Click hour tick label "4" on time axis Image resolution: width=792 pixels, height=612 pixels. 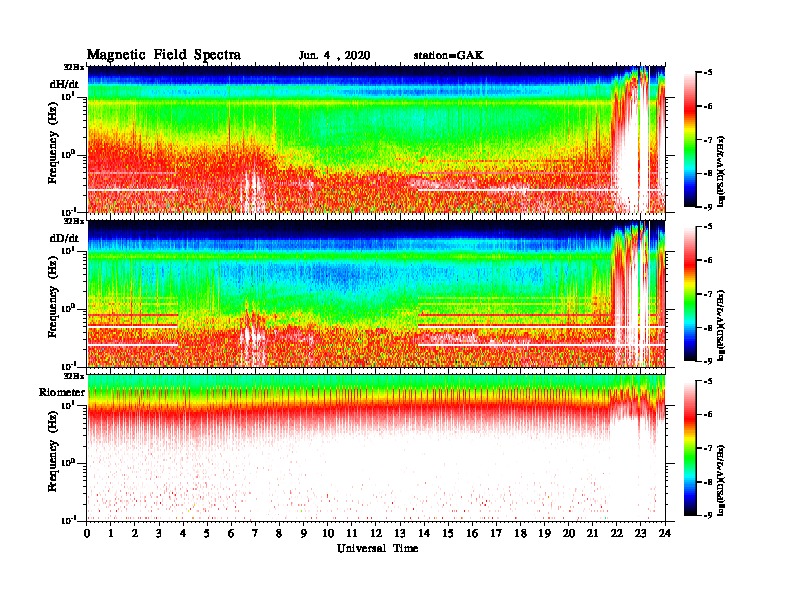[183, 533]
